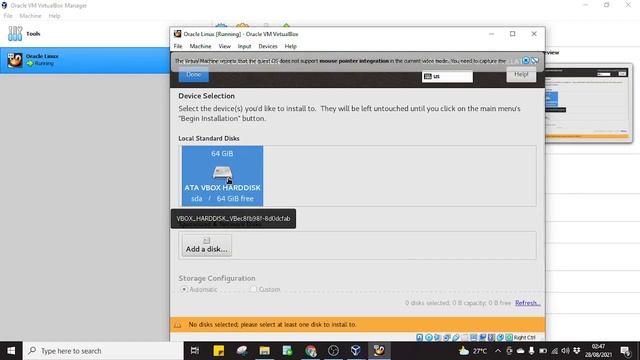Click the weather 27°C widget on taskbar
This screenshot has width=640, height=360.
click(472, 351)
